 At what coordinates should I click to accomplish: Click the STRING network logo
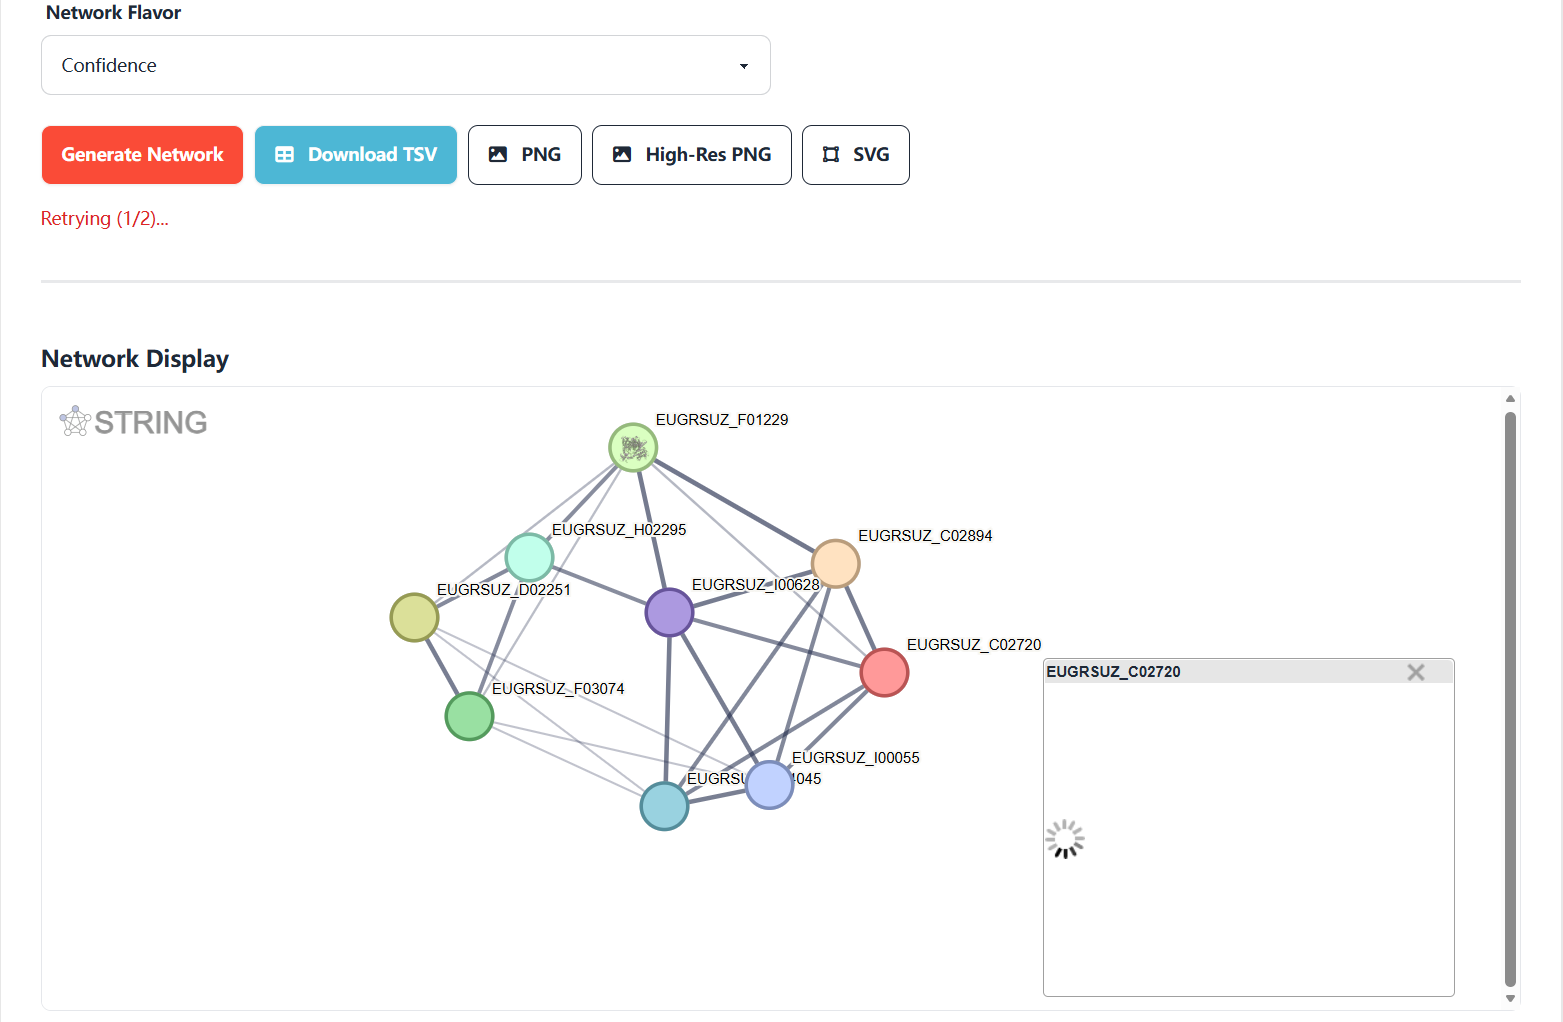pyautogui.click(x=133, y=421)
